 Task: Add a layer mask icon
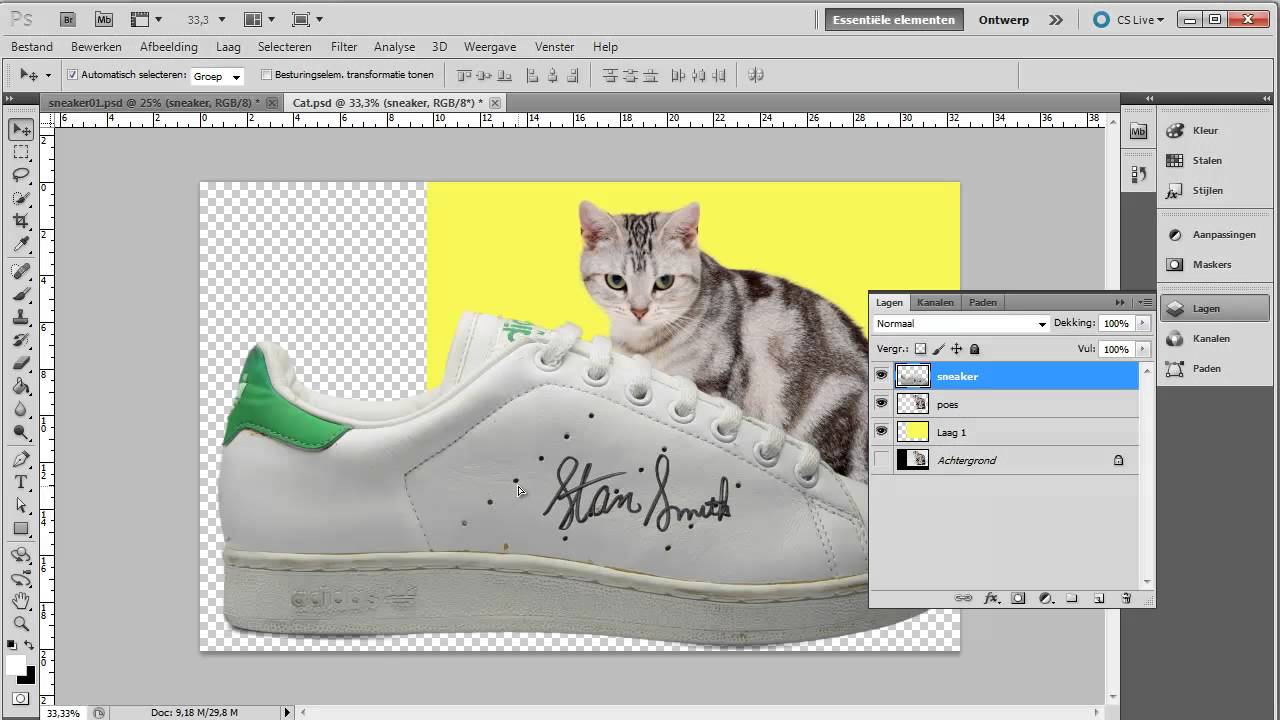click(1018, 598)
